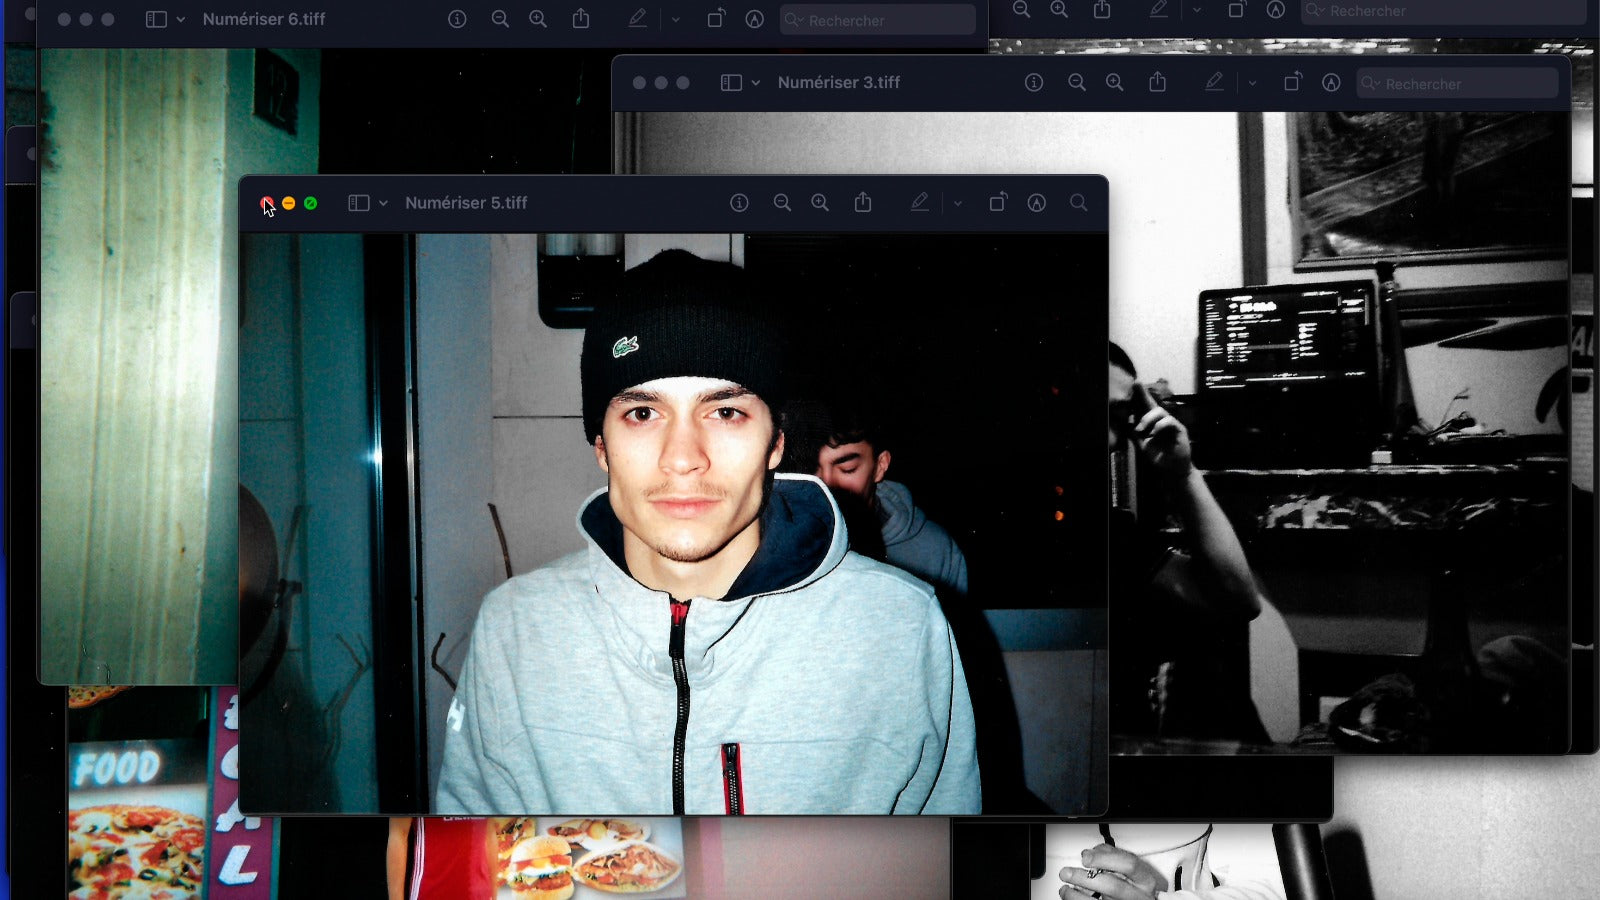Select highlight pen in Numériser 5.tiff toolbar

click(x=919, y=203)
